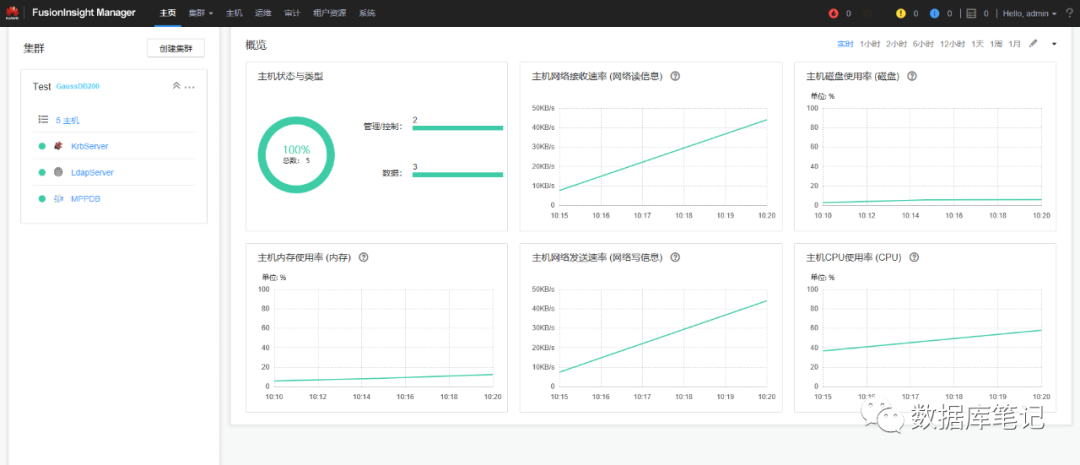Click the more options ellipsis on Test cluster

click(190, 87)
